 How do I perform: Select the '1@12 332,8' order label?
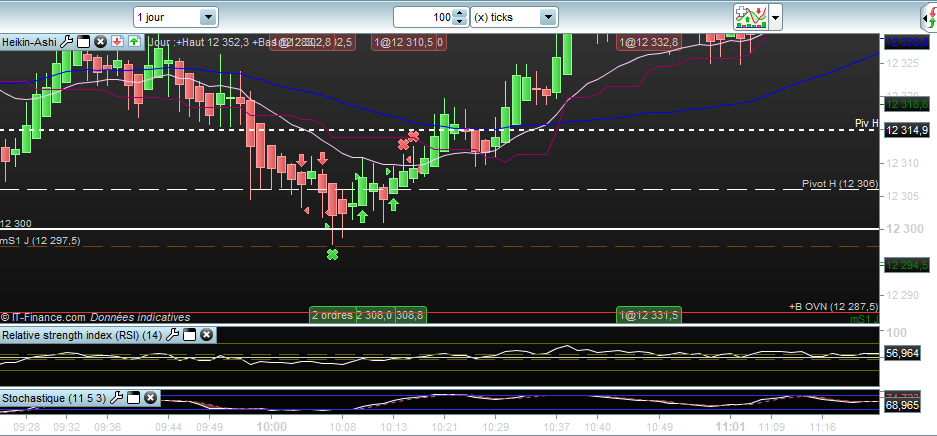point(649,42)
